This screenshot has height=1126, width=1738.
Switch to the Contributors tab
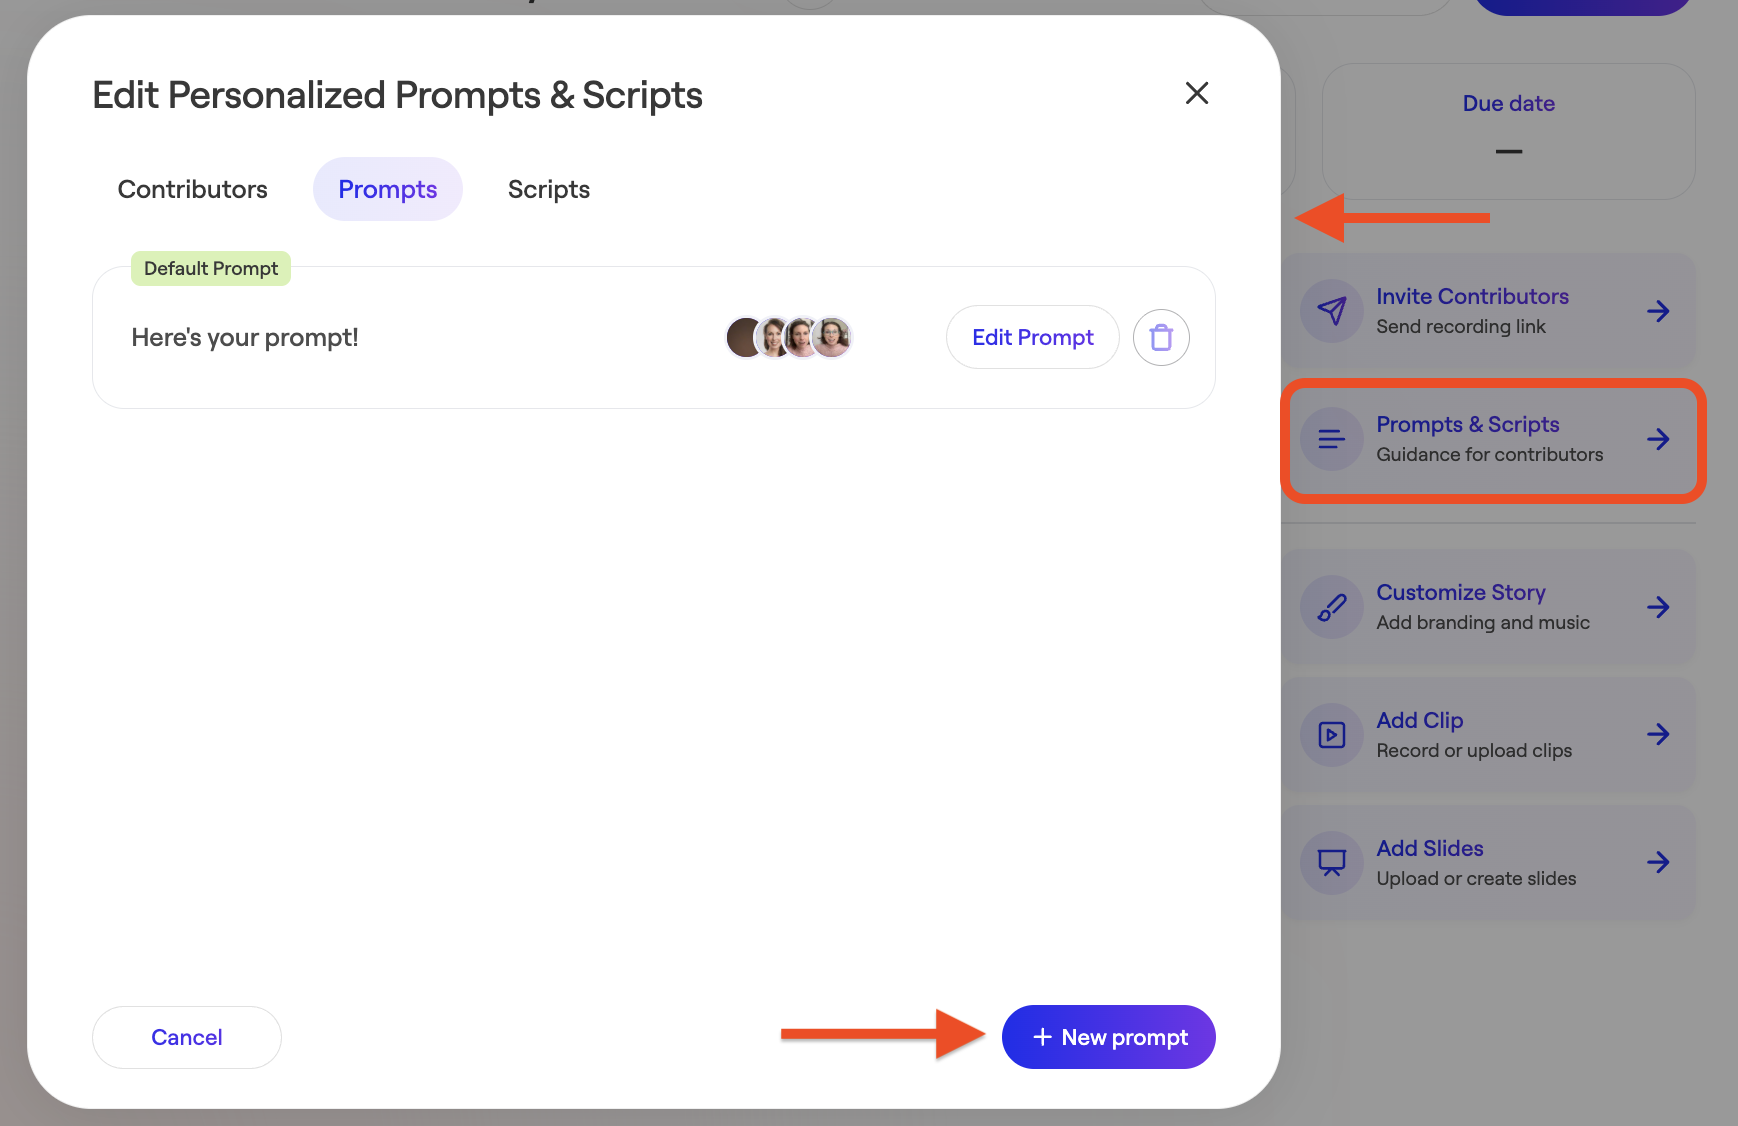193,189
